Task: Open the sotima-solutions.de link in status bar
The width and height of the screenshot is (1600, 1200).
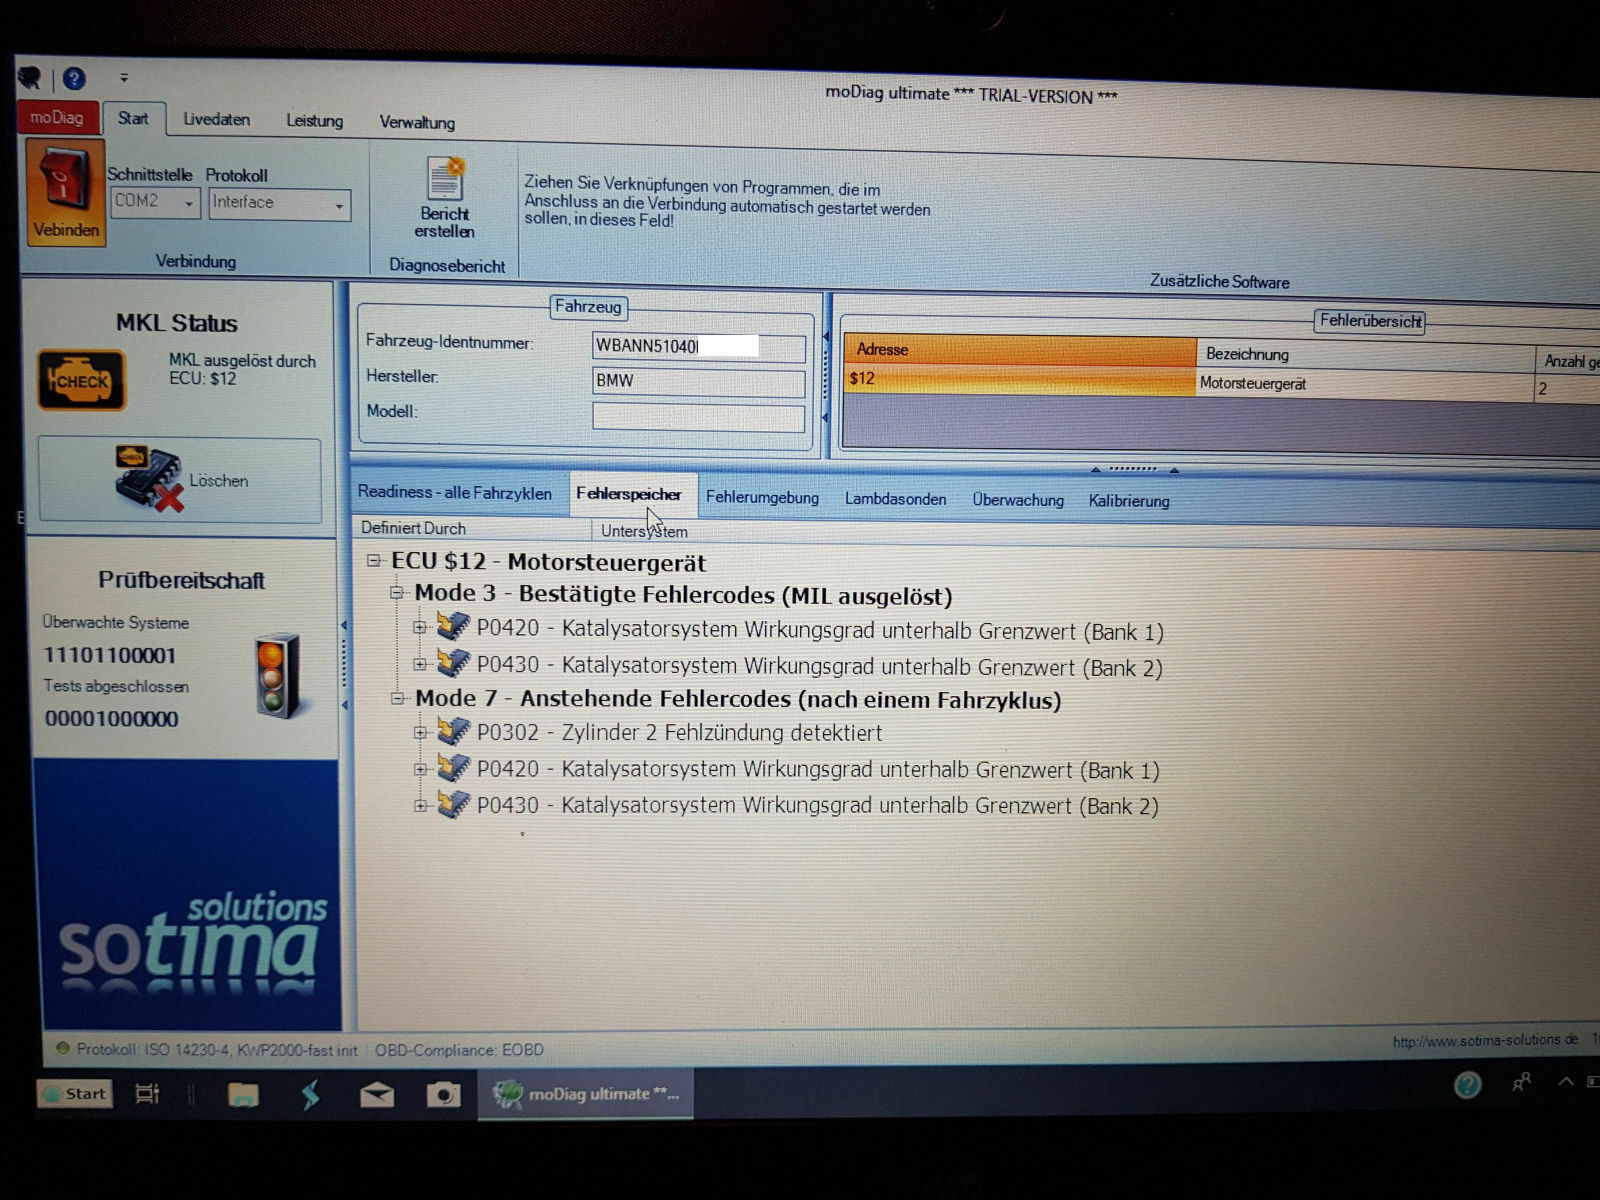Action: (x=1485, y=1041)
